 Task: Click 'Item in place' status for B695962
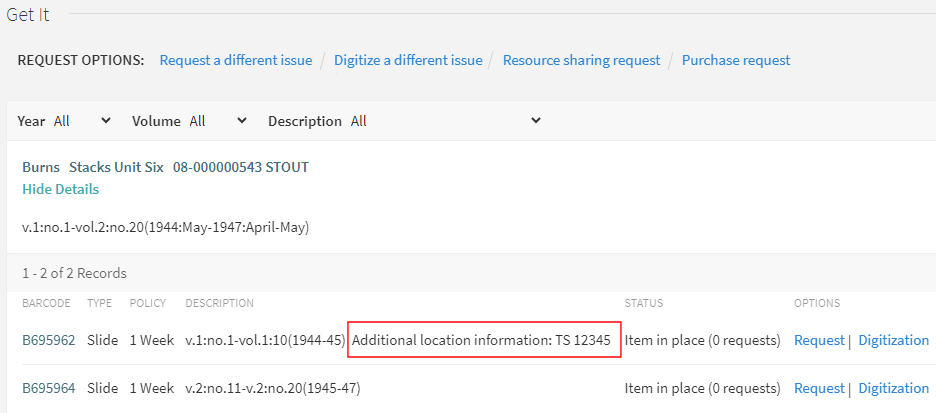[702, 340]
